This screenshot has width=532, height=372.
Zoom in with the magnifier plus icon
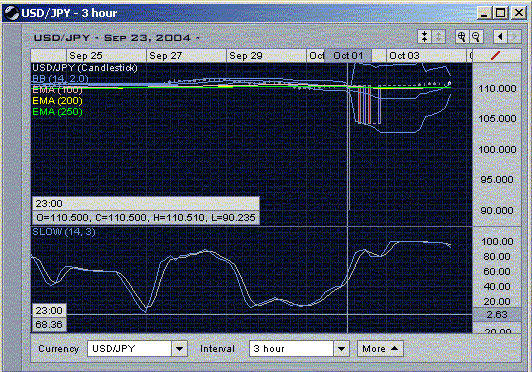tap(461, 37)
